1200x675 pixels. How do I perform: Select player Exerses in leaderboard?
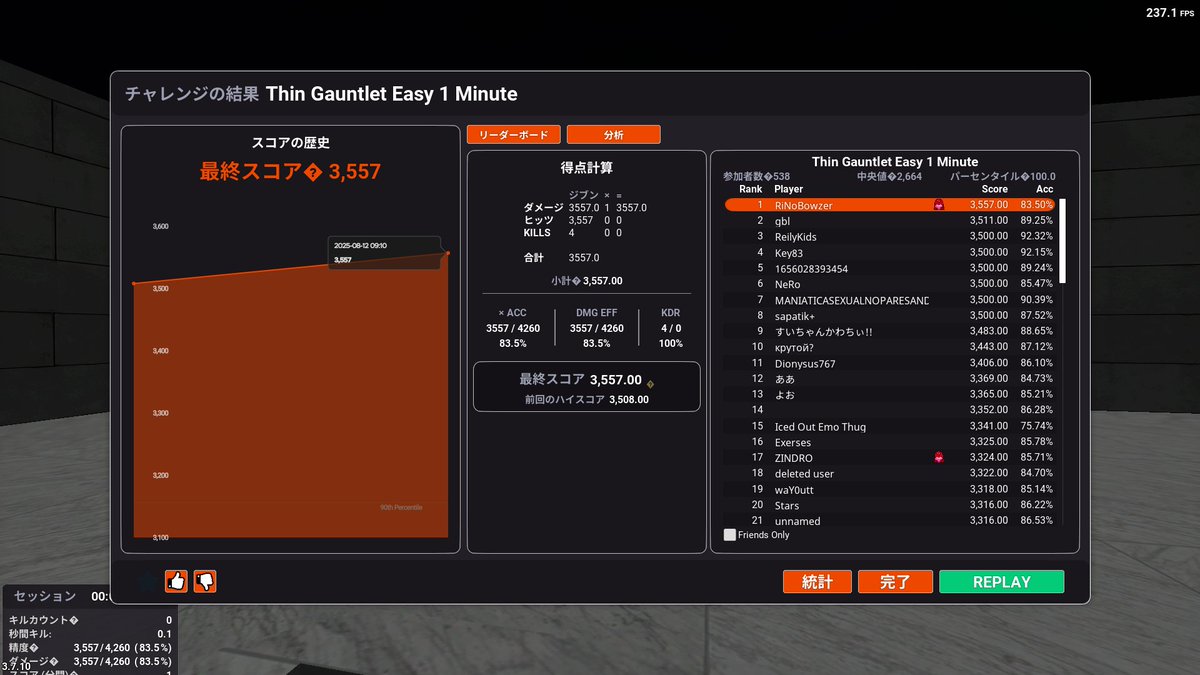click(890, 442)
